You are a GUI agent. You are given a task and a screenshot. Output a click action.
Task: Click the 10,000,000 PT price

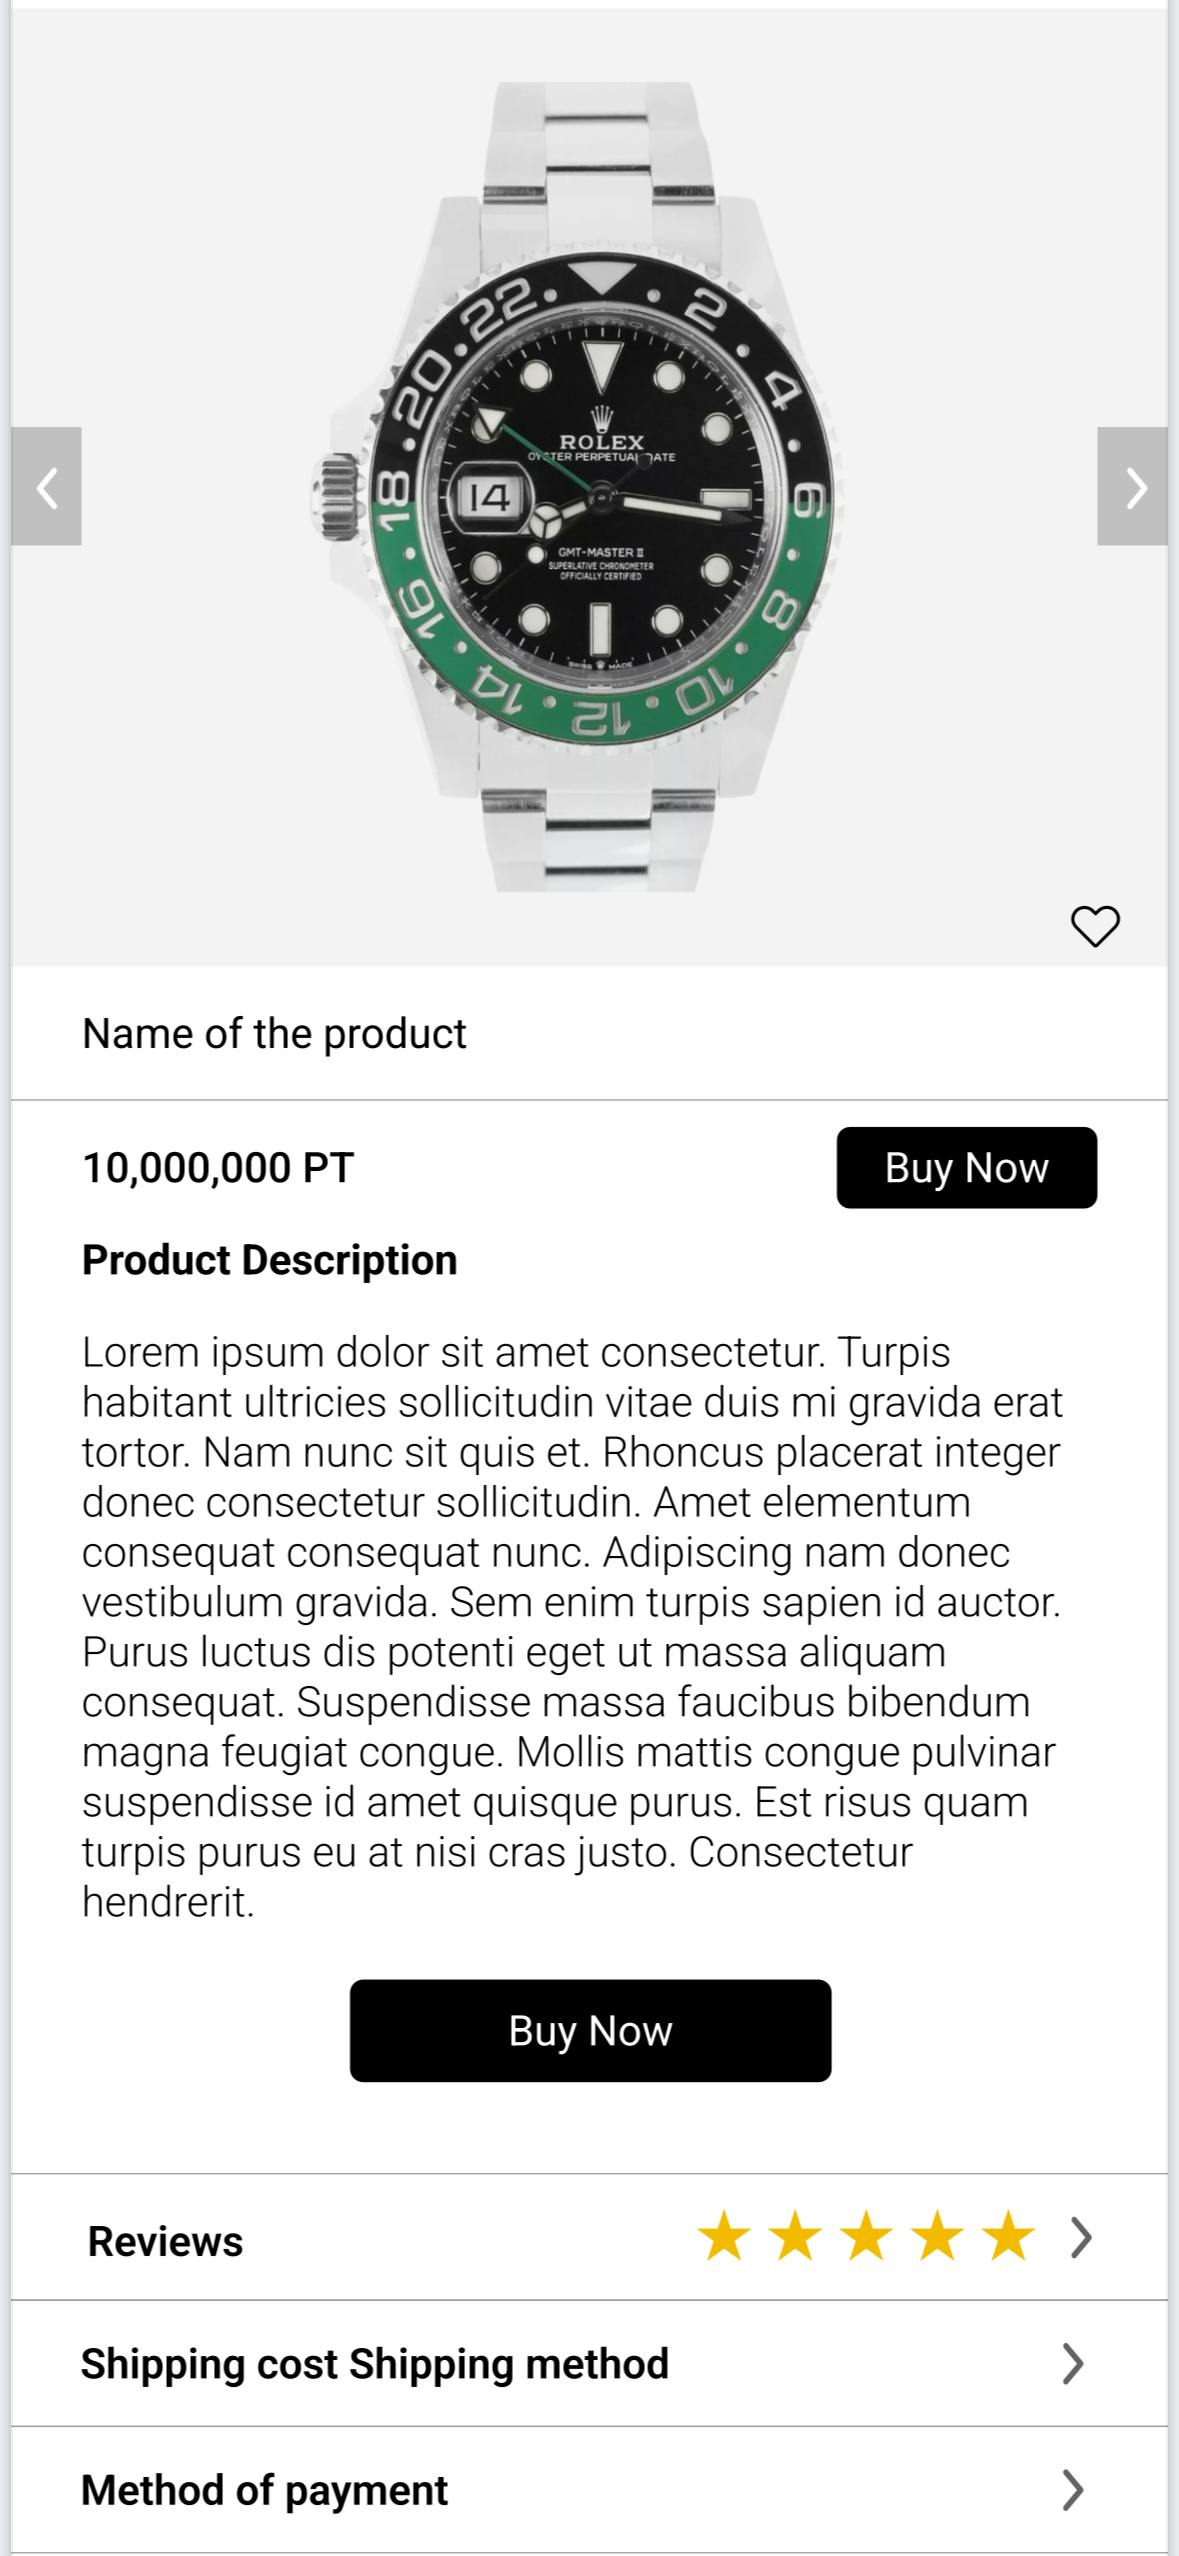(218, 1168)
